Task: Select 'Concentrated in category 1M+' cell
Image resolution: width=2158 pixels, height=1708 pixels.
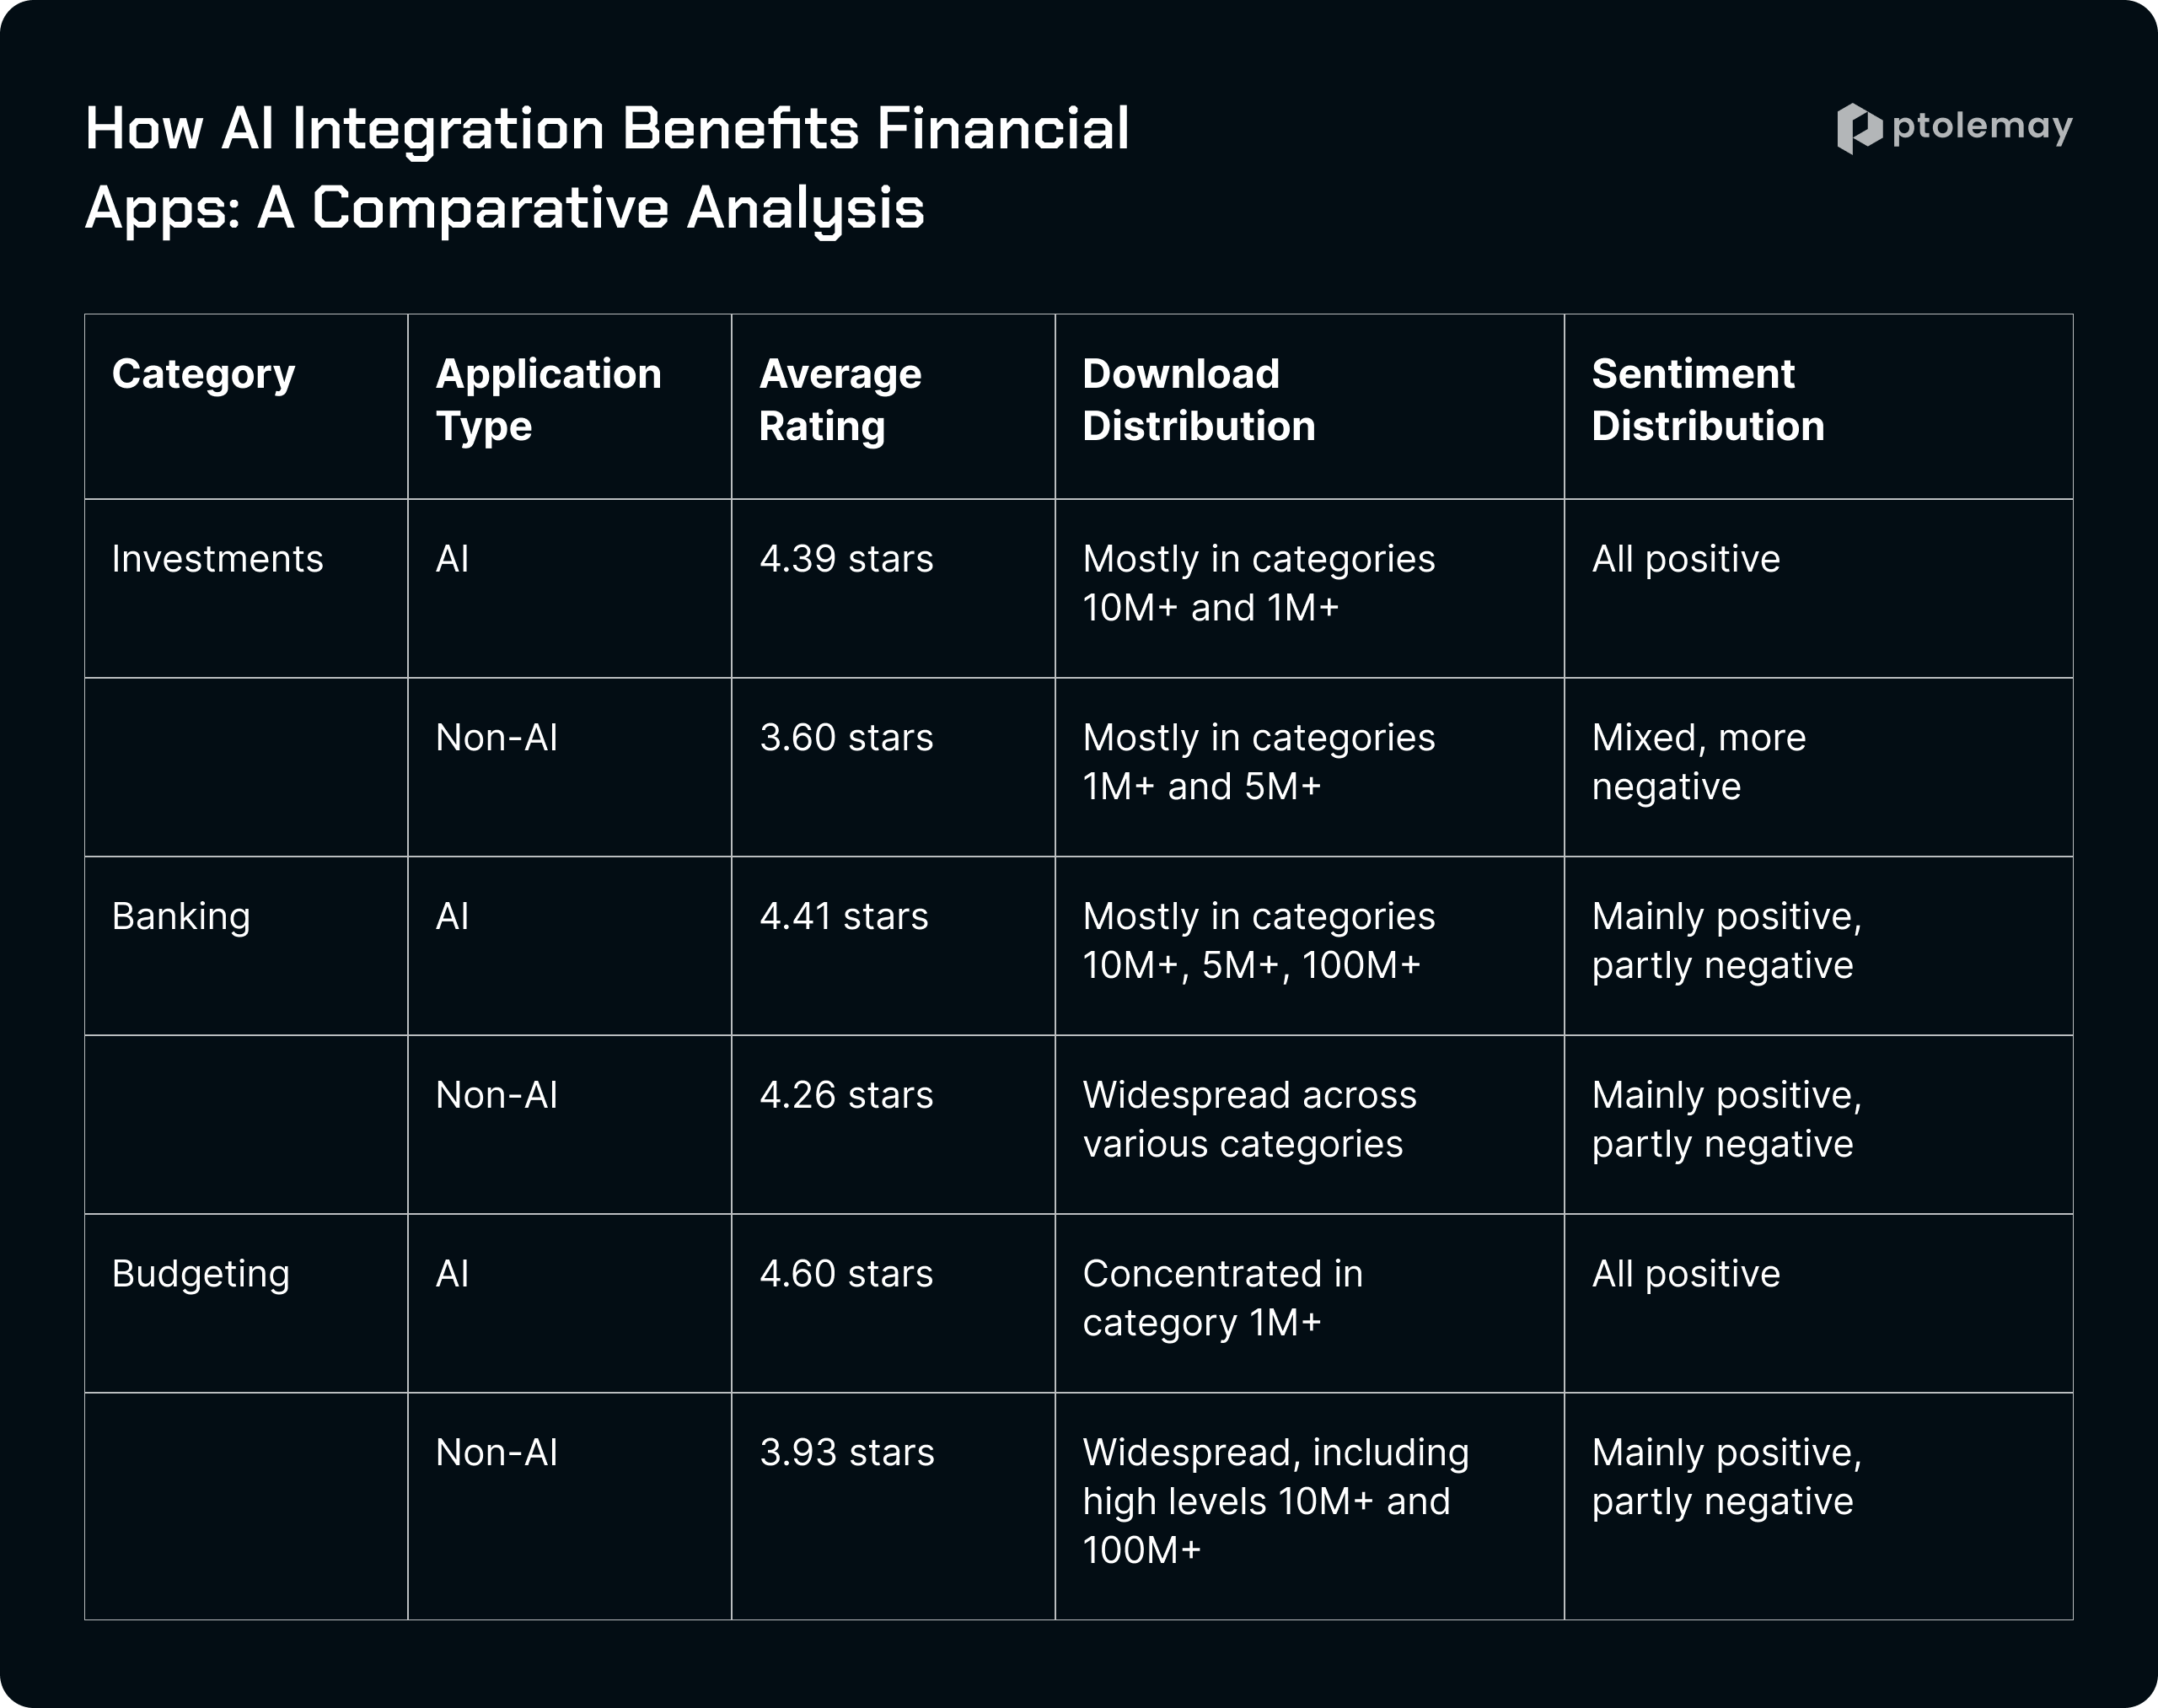Action: click(x=1309, y=1303)
